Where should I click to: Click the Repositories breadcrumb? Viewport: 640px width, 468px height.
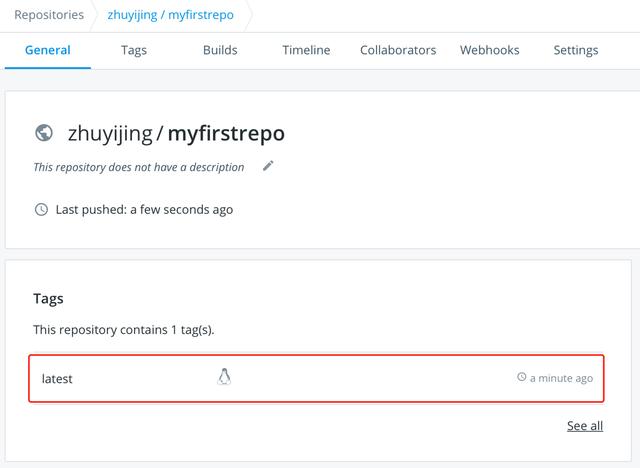(x=49, y=15)
